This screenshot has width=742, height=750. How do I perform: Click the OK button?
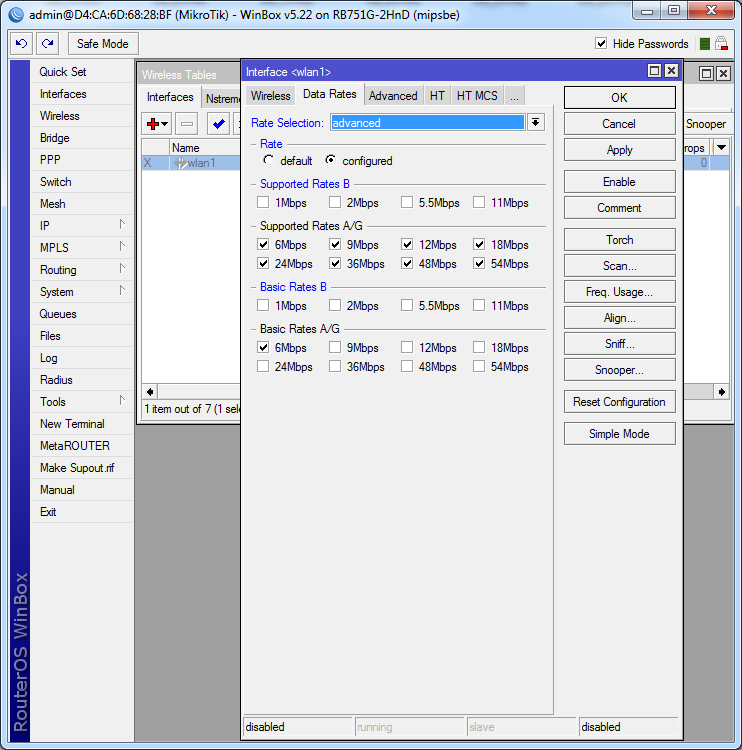coord(620,98)
